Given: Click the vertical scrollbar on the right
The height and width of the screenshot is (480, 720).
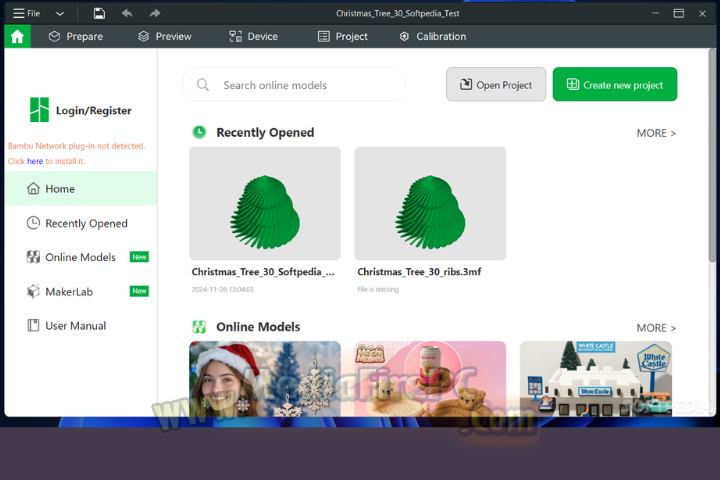Looking at the screenshot, I should (x=712, y=155).
